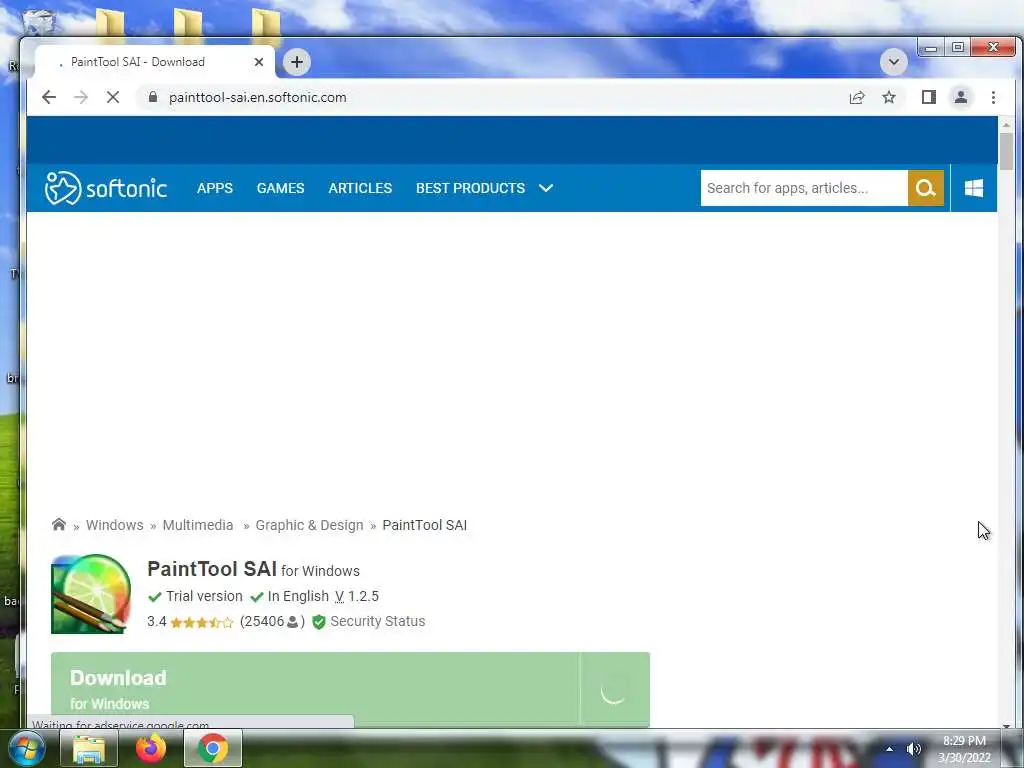Open the Chrome side panel
This screenshot has width=1024, height=768.
(929, 97)
